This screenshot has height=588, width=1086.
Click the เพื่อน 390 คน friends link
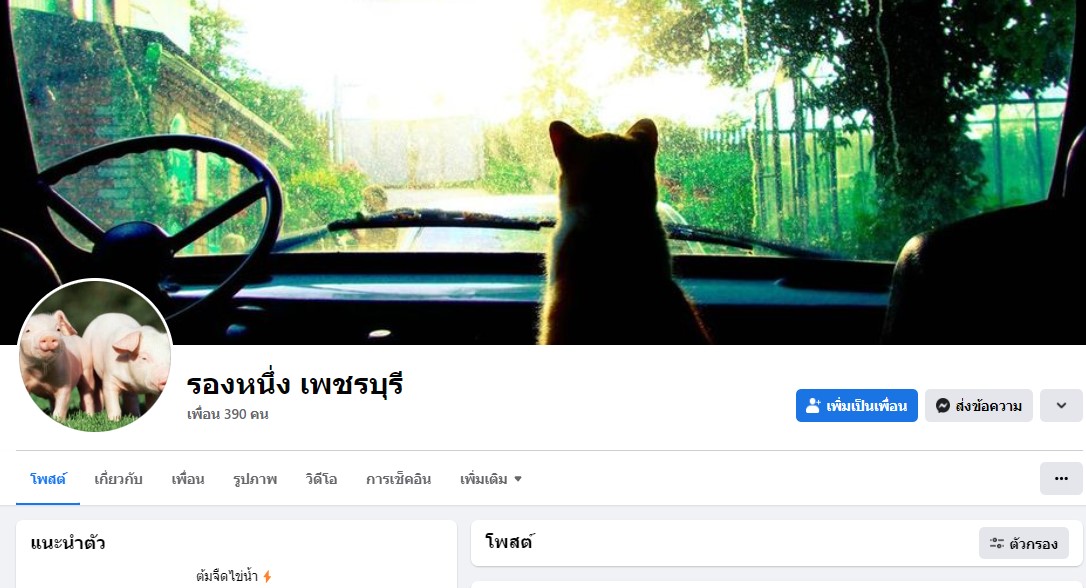click(228, 414)
